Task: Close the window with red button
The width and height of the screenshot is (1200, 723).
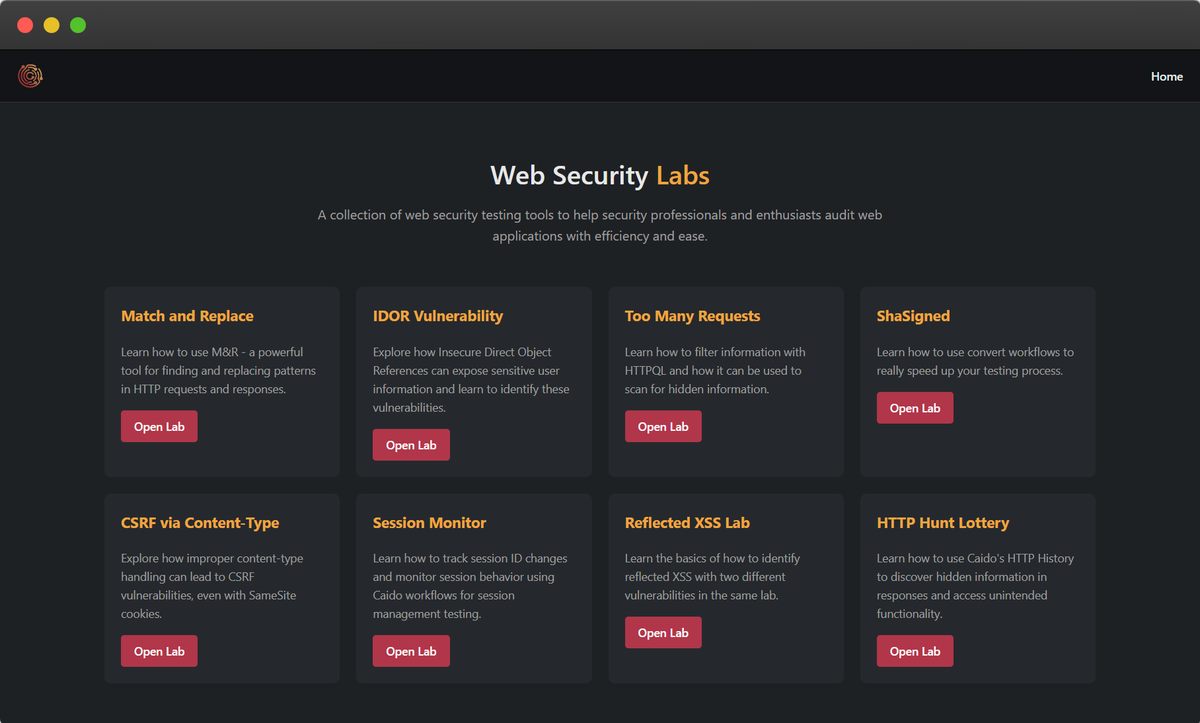Action: tap(26, 25)
